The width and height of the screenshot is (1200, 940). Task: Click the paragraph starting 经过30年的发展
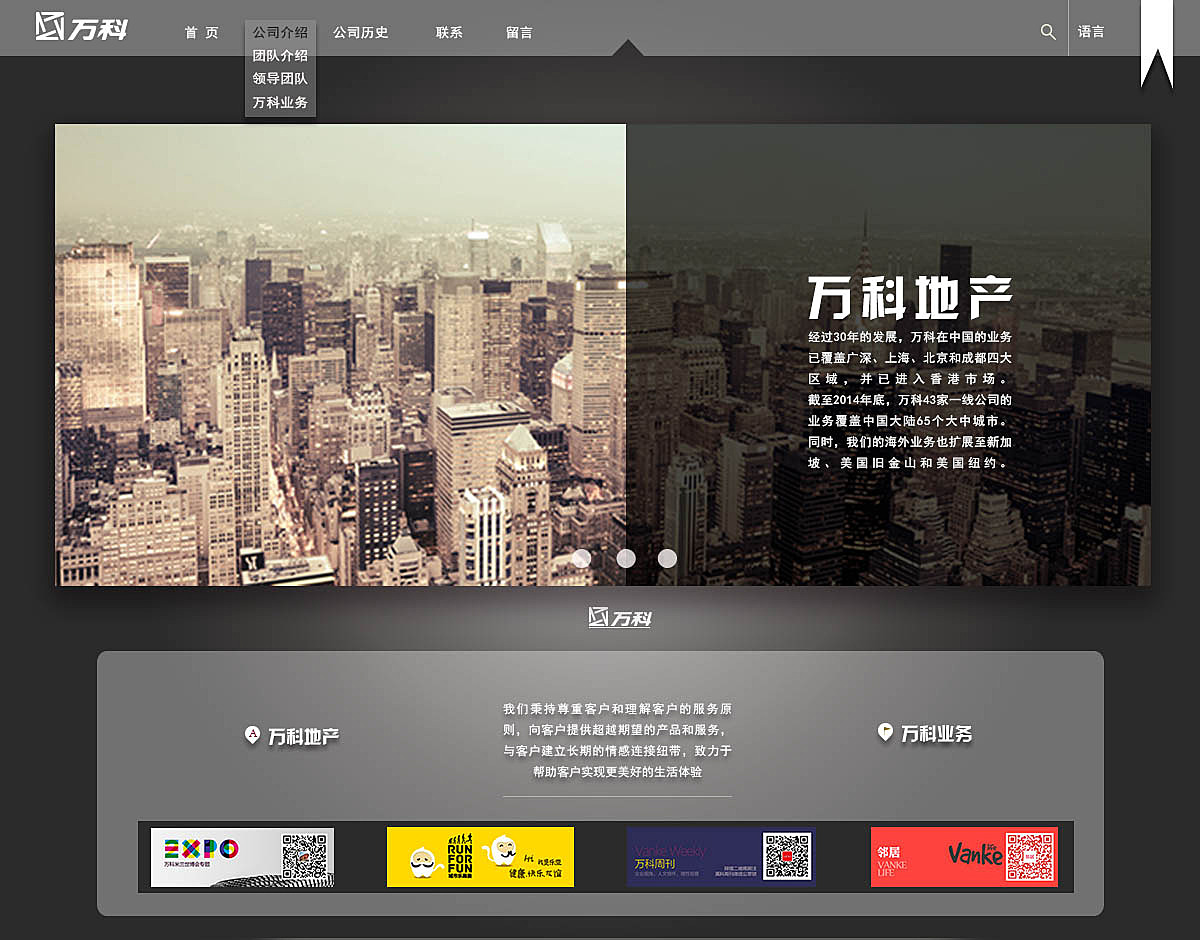[x=910, y=400]
